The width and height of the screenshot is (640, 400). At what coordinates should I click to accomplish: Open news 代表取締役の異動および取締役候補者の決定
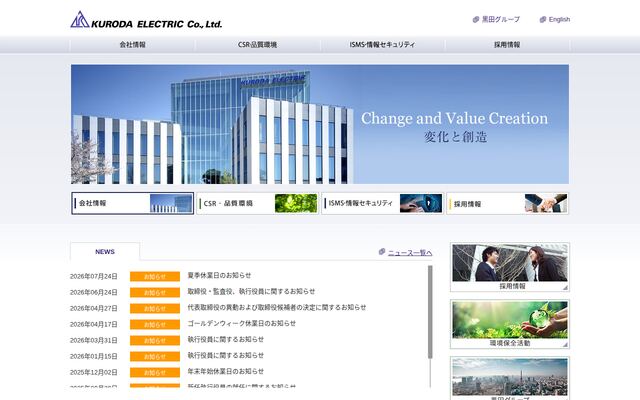pos(277,307)
